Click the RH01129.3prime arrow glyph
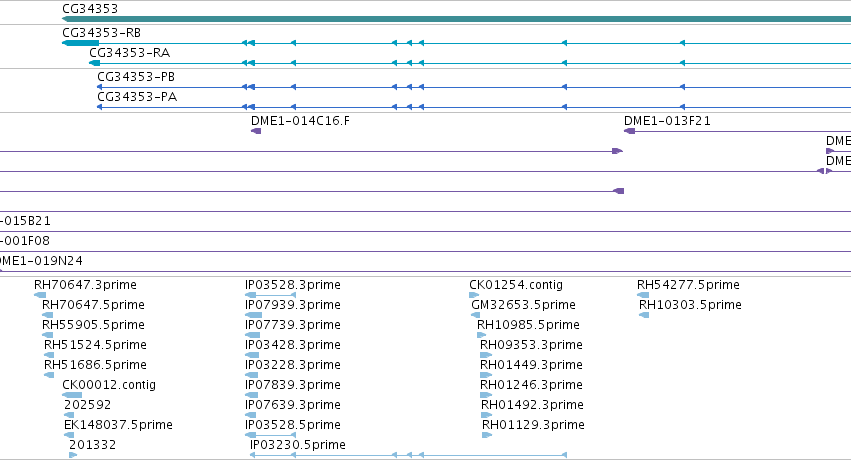 point(487,435)
